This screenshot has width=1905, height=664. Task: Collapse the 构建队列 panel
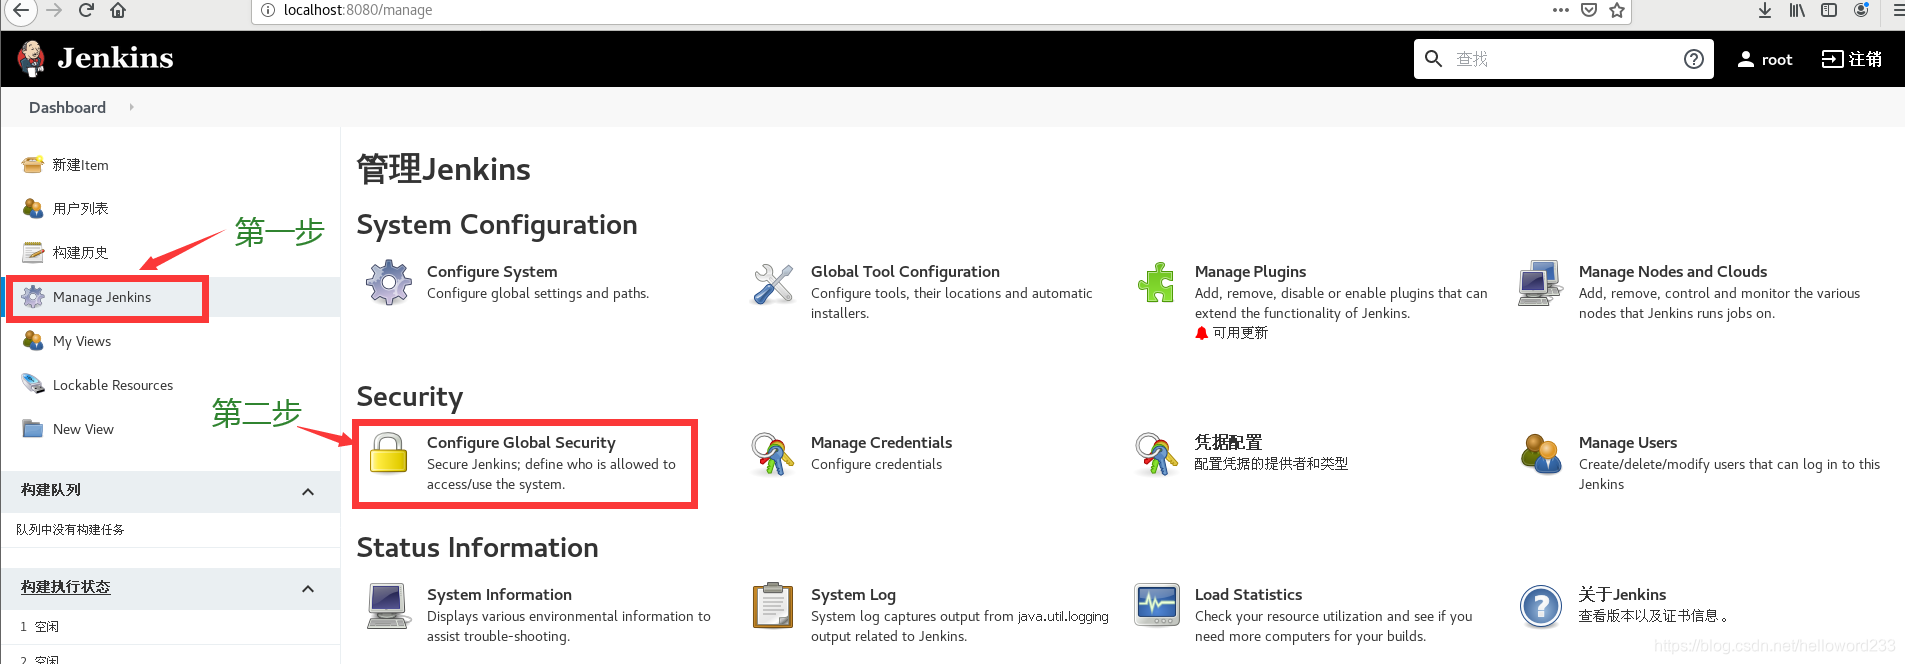[308, 491]
